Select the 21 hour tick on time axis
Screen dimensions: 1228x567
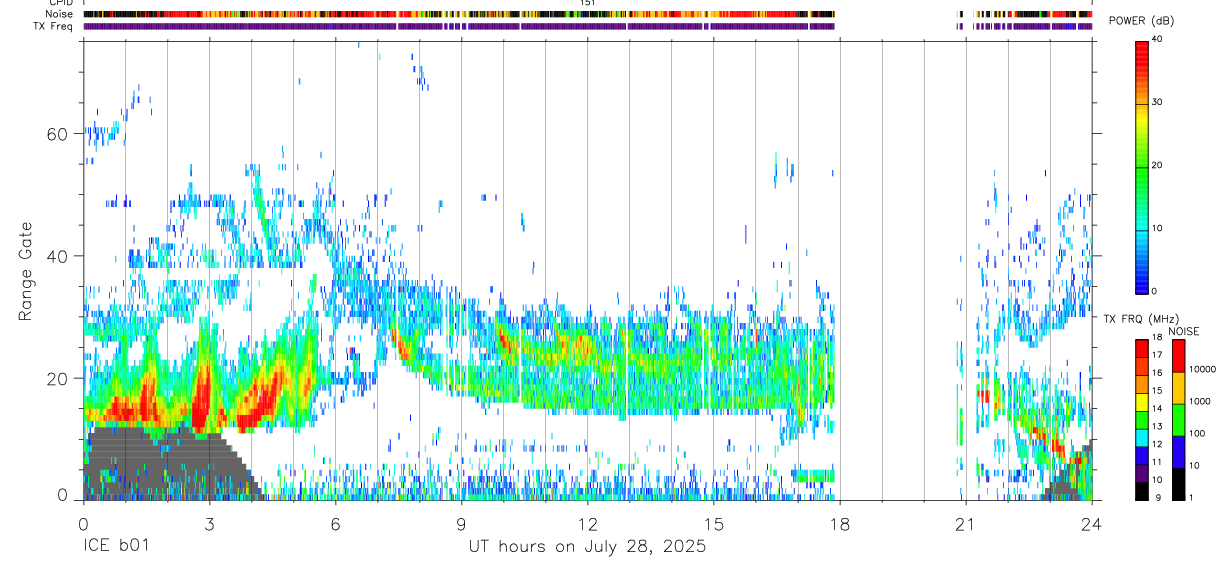coord(966,523)
